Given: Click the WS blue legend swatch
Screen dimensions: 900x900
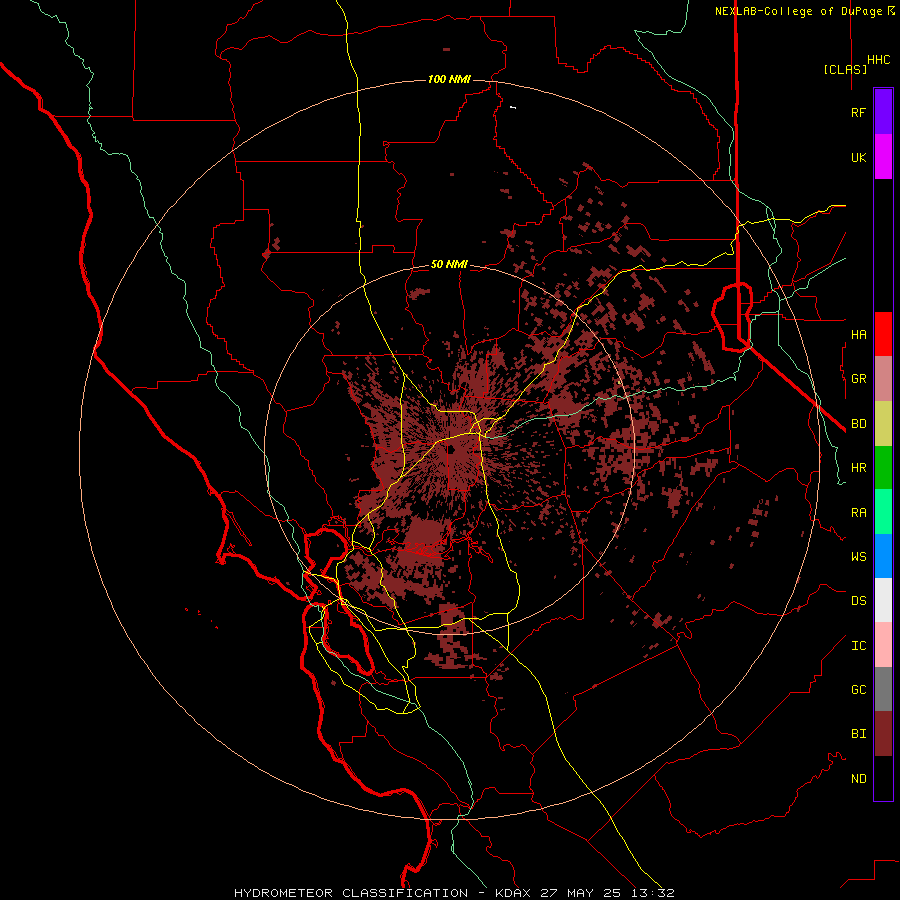Looking at the screenshot, I should [883, 556].
